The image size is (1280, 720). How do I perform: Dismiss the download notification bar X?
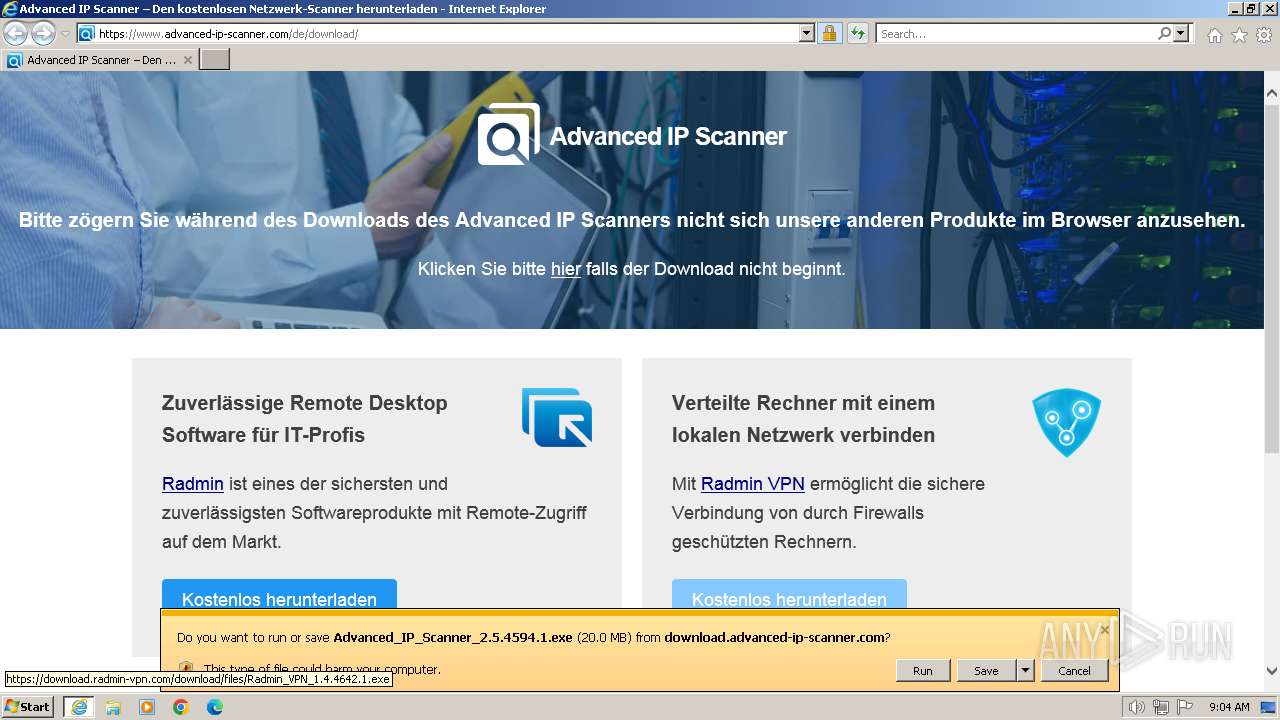tap(1104, 629)
